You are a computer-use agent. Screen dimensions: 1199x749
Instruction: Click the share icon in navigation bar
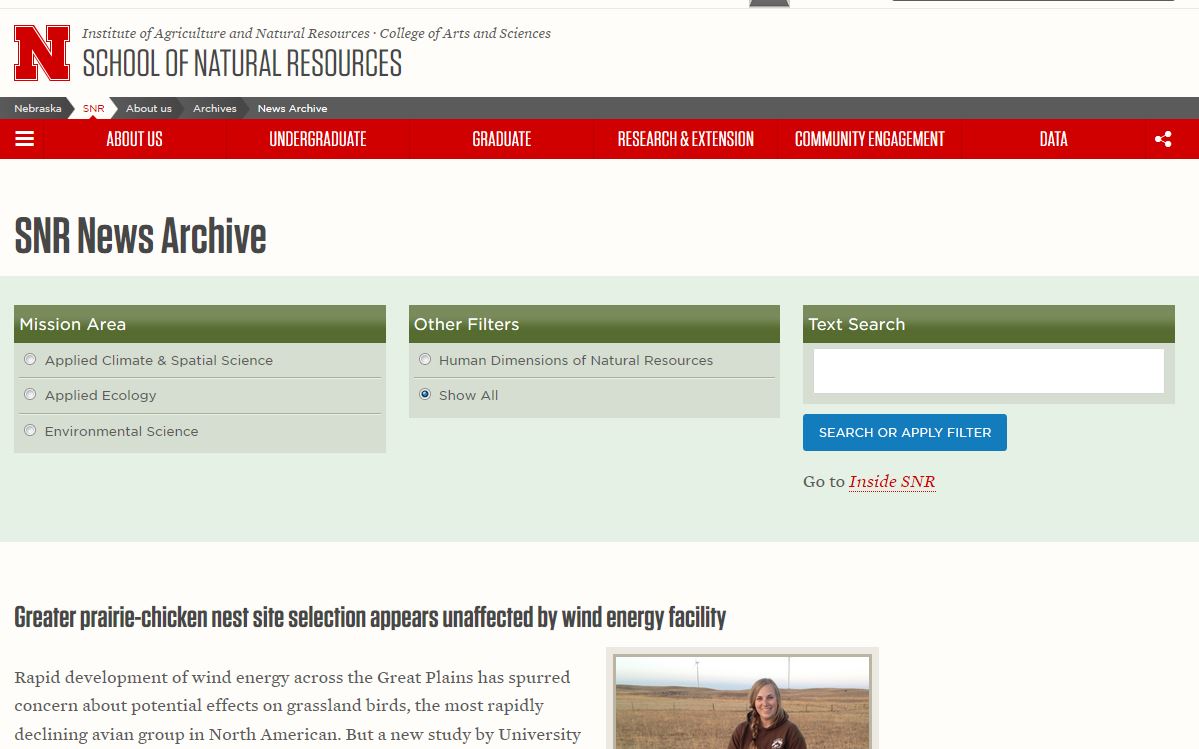[x=1162, y=139]
